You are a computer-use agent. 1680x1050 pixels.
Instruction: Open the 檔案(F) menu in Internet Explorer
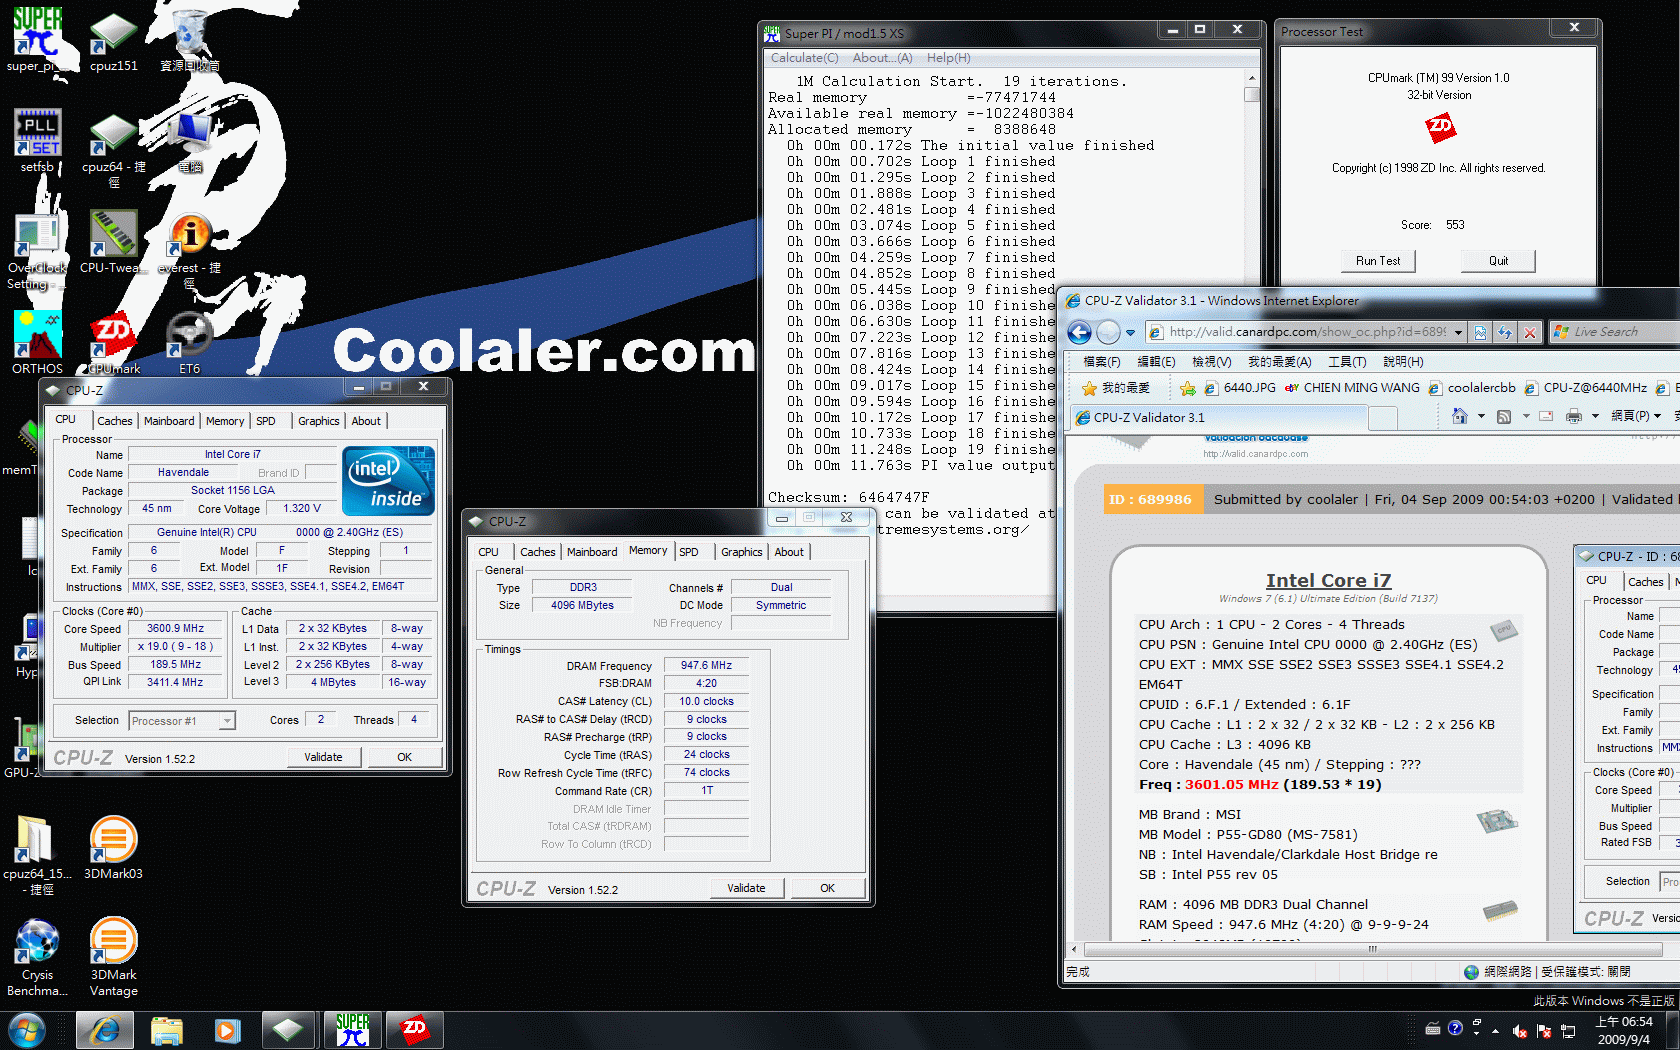point(1101,362)
